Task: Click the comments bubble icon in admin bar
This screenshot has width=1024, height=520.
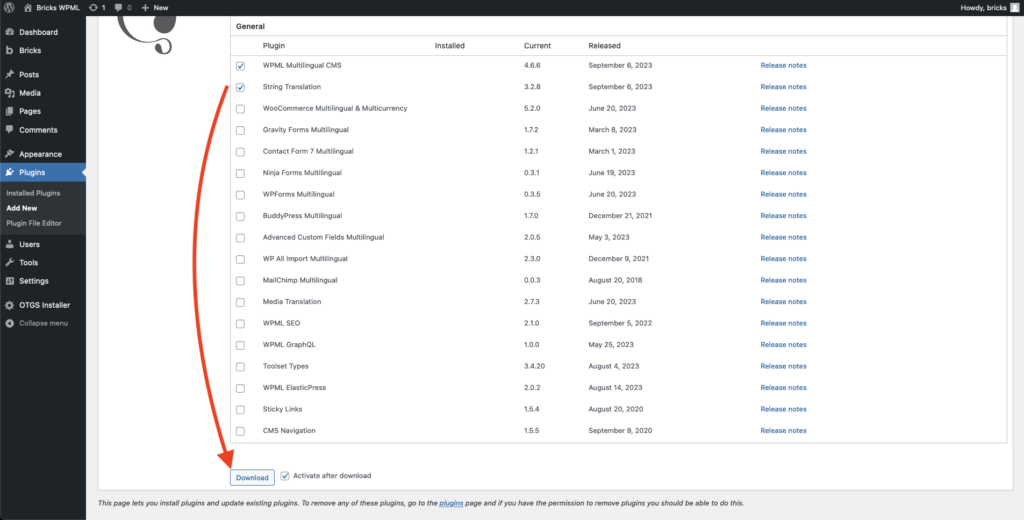Action: point(122,7)
